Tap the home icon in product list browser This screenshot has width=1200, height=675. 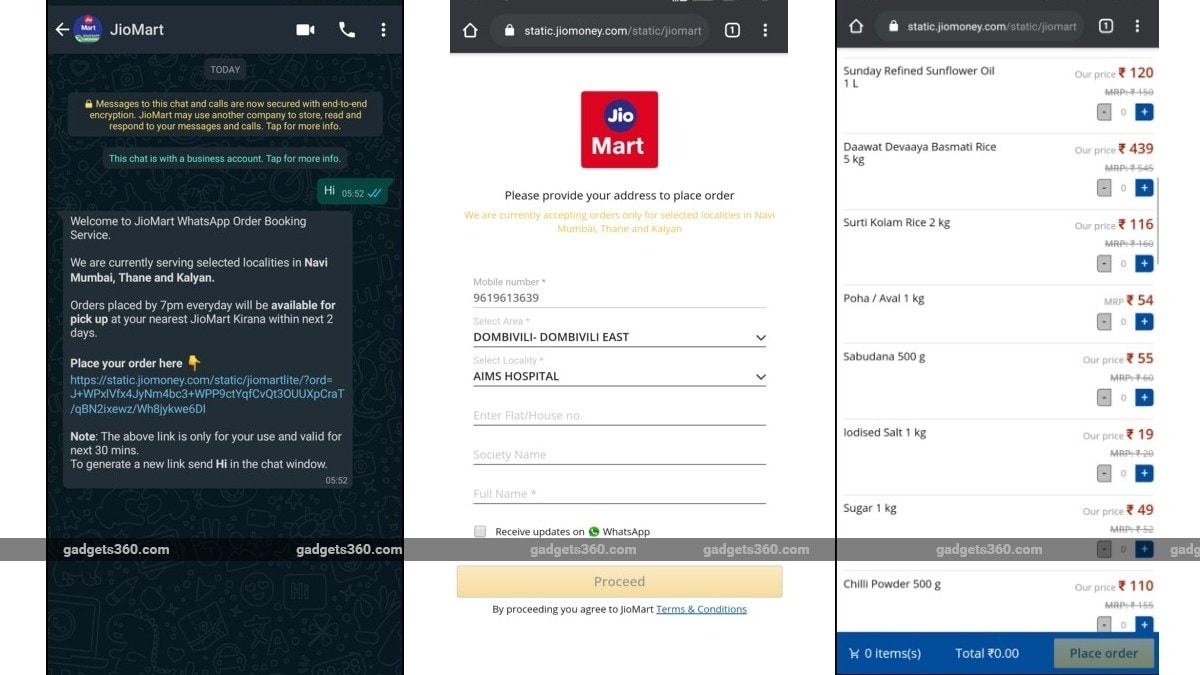856,26
